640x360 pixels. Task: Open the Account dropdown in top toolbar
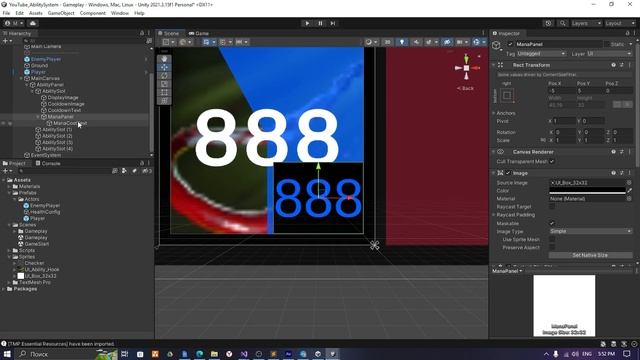click(x=15, y=23)
